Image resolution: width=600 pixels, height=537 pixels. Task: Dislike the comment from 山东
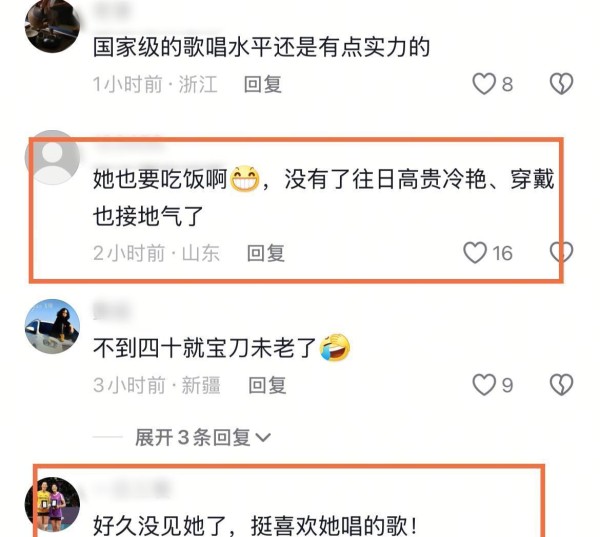(x=561, y=253)
